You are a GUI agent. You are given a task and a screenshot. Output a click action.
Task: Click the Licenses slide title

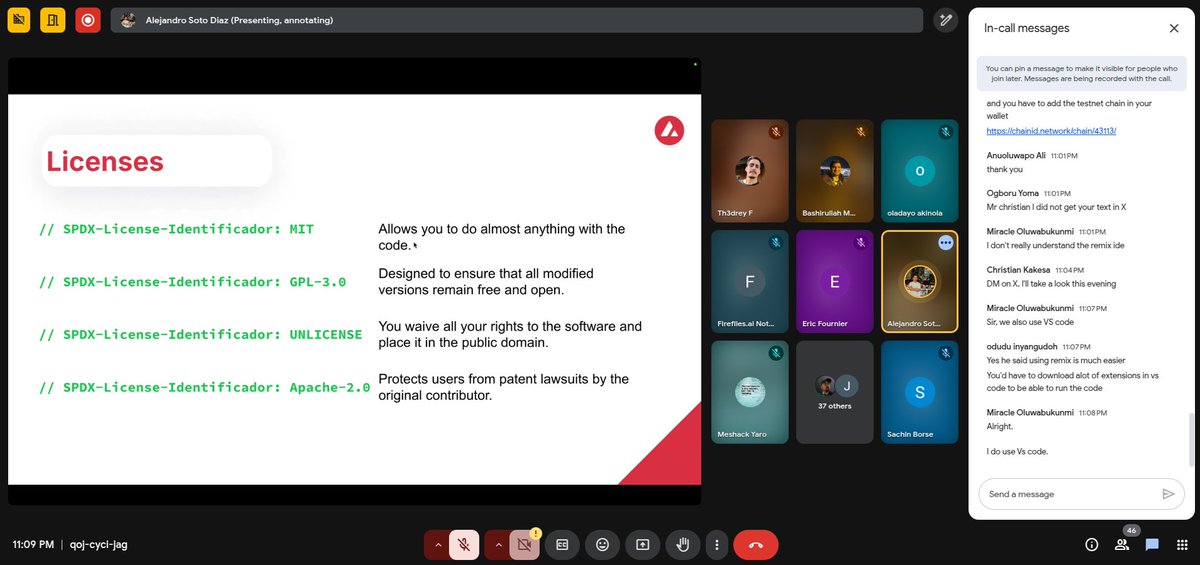105,161
